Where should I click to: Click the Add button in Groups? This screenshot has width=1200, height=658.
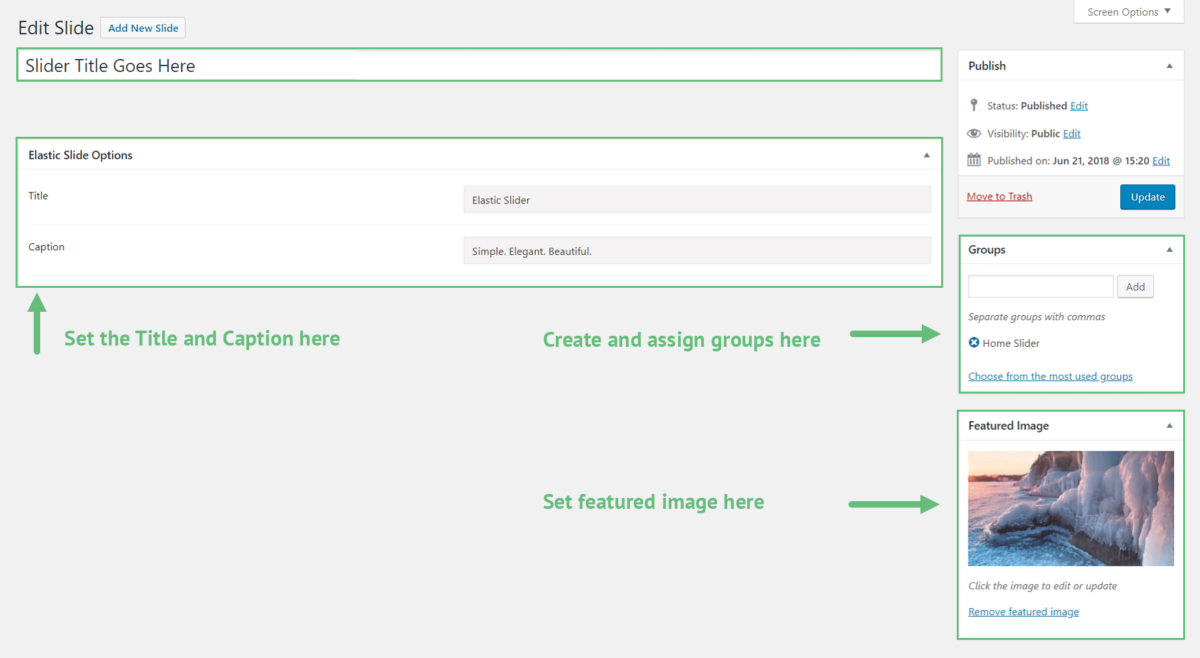pyautogui.click(x=1135, y=286)
